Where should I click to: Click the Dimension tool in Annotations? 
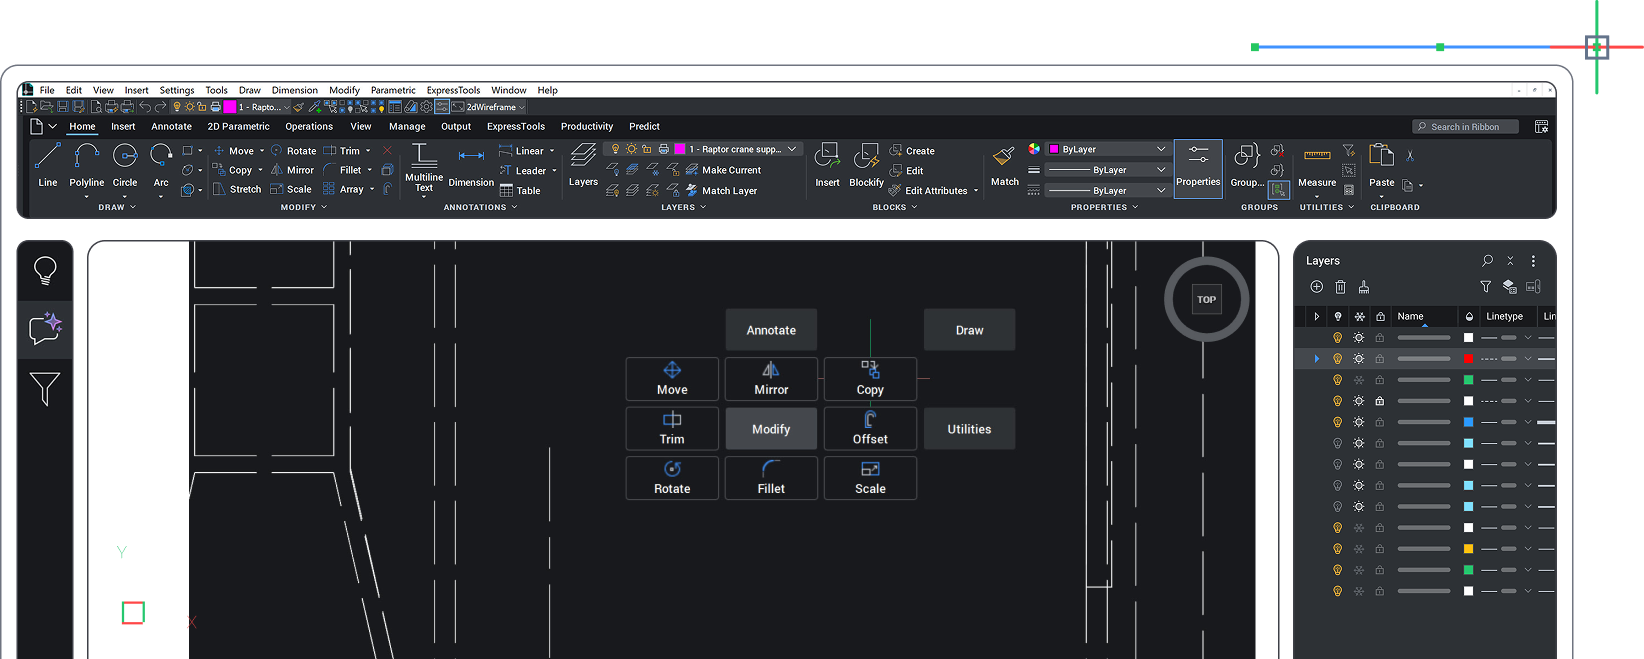pos(471,167)
